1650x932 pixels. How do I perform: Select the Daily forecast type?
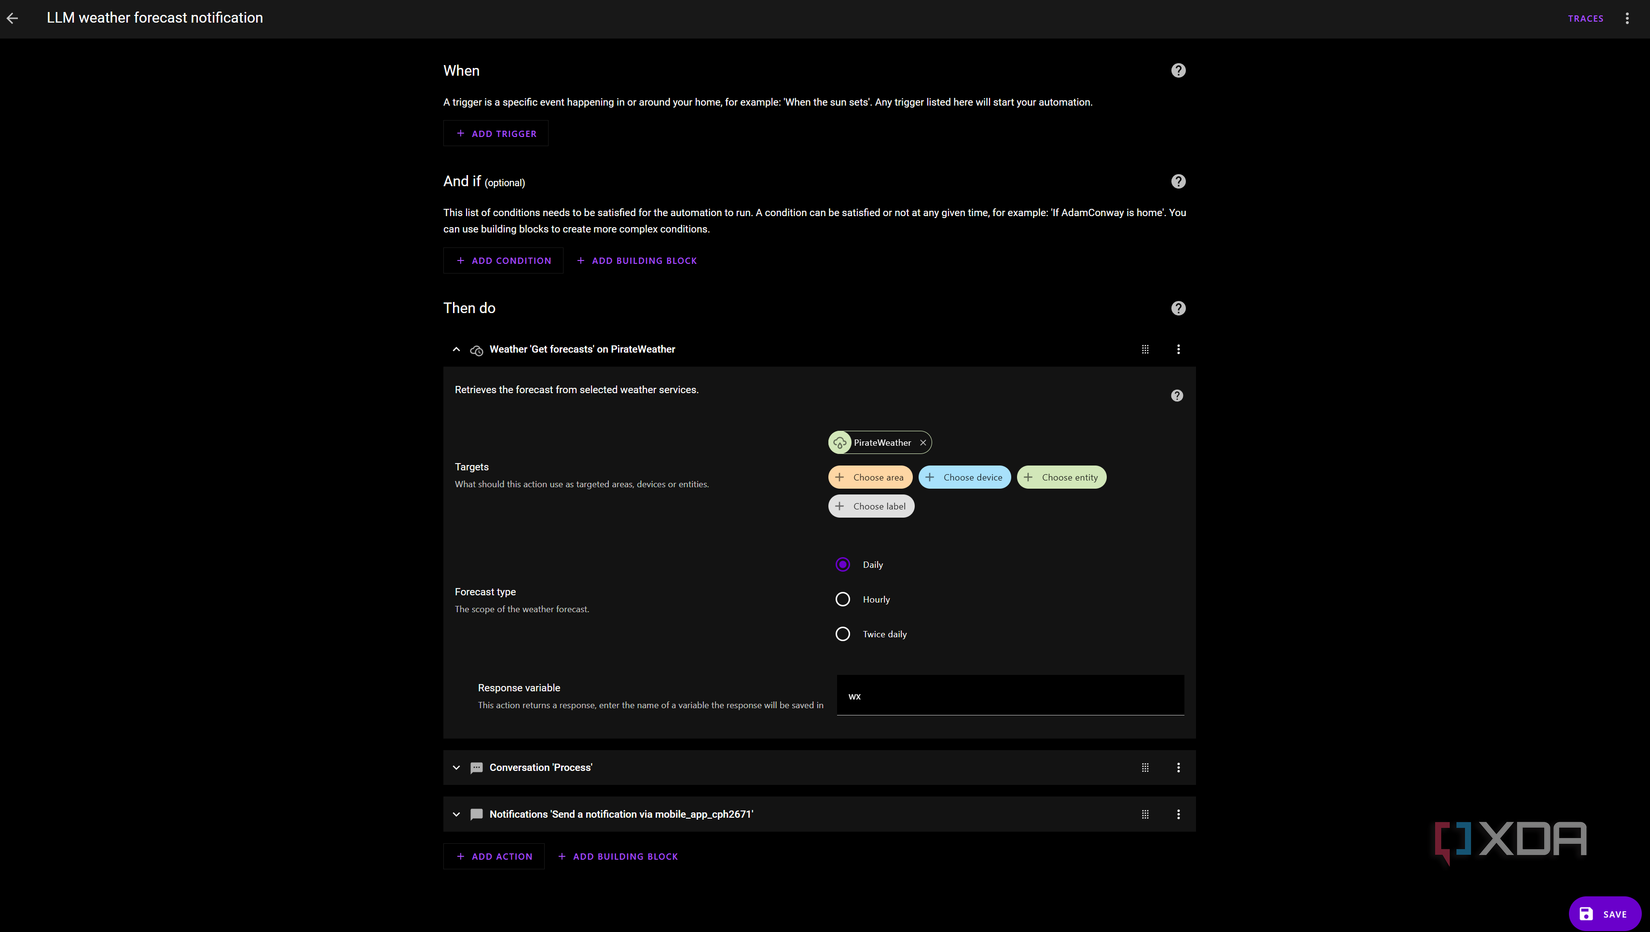(842, 564)
